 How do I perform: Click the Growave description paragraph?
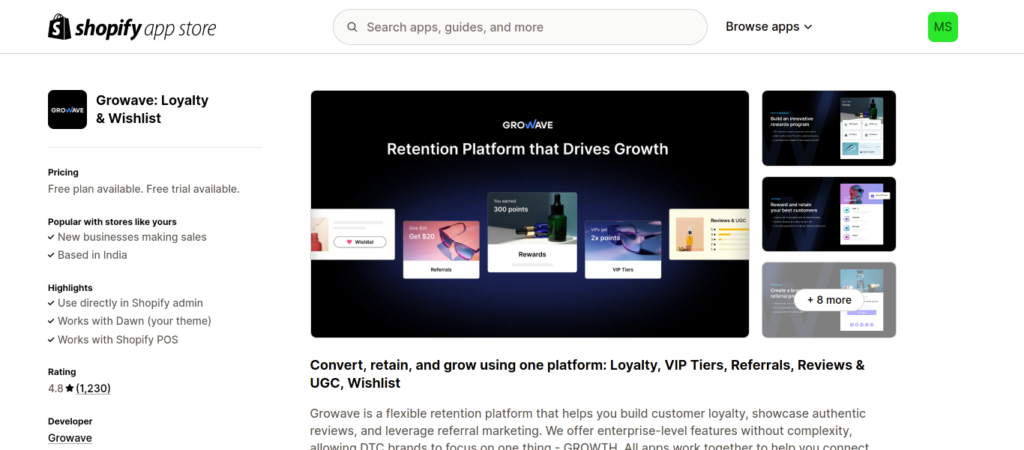point(591,430)
